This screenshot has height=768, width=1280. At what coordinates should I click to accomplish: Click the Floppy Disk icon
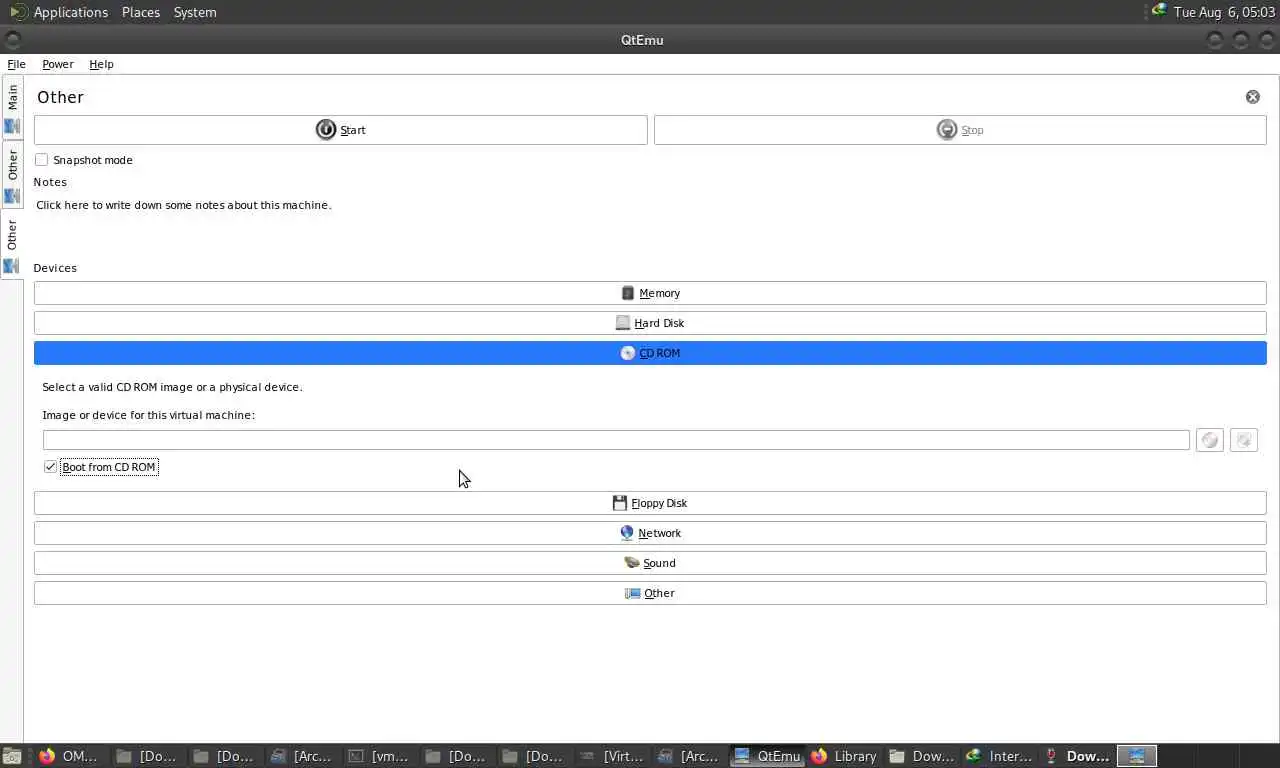point(620,503)
